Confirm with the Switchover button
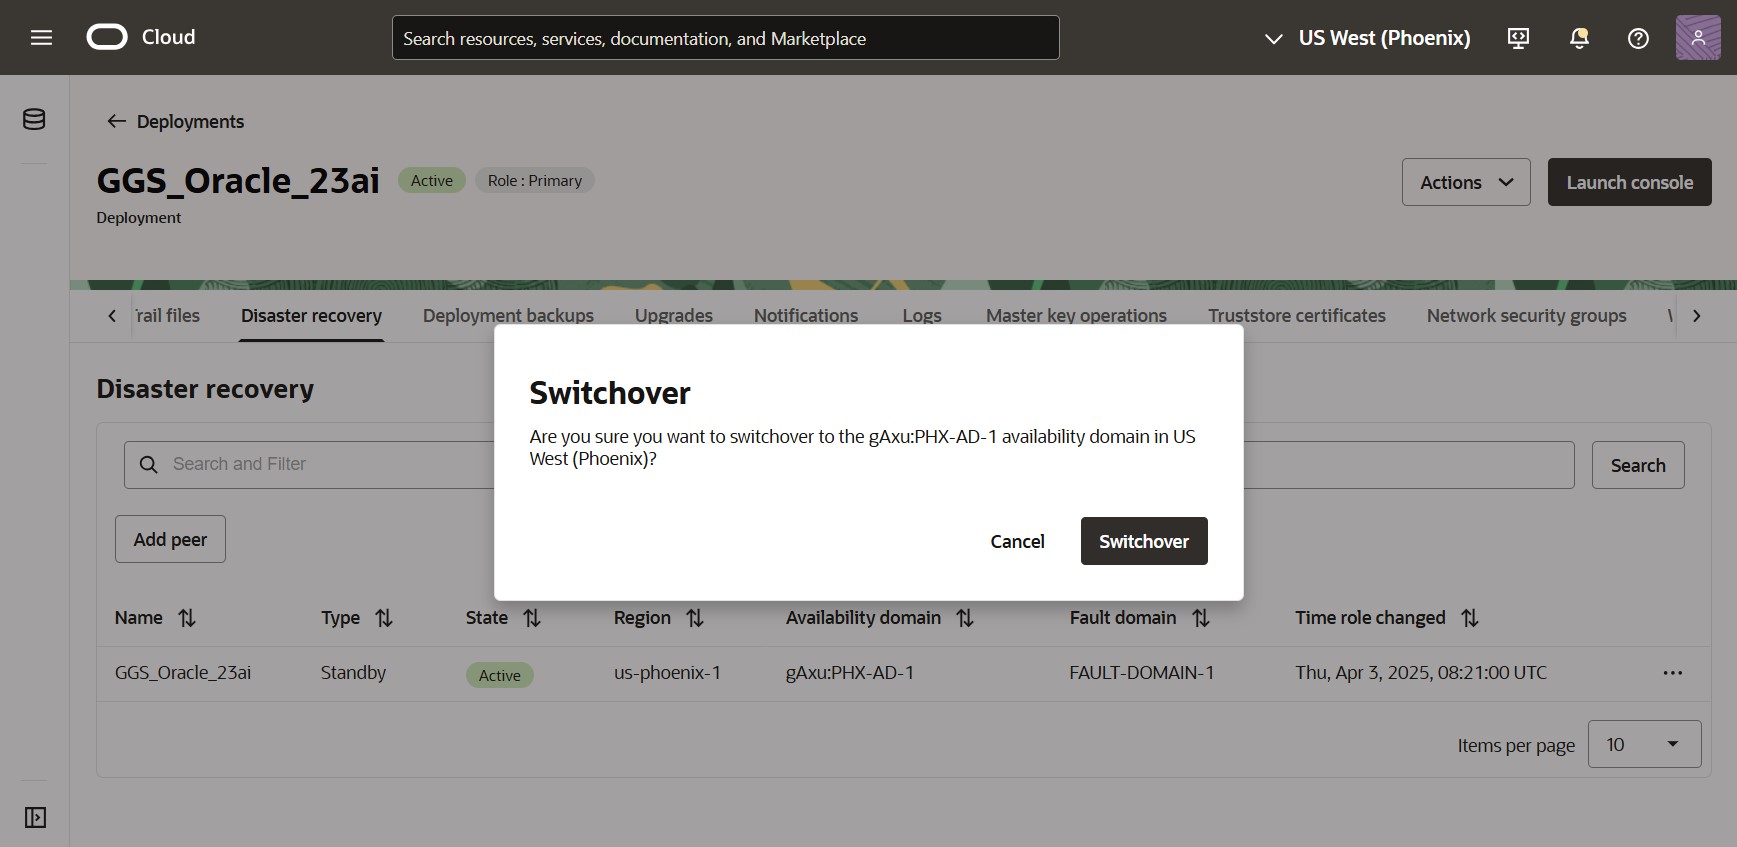1737x847 pixels. click(1144, 541)
